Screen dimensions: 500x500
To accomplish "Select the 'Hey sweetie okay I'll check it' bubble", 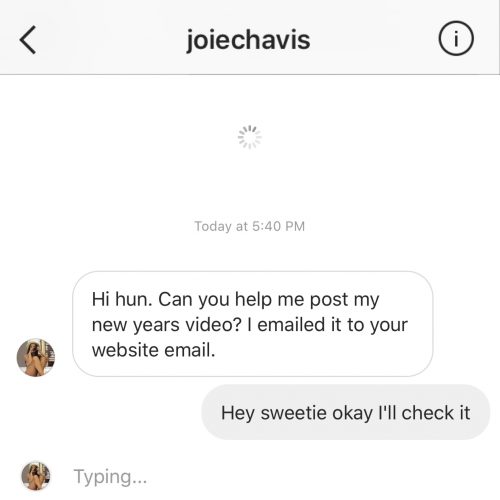I will pyautogui.click(x=346, y=412).
